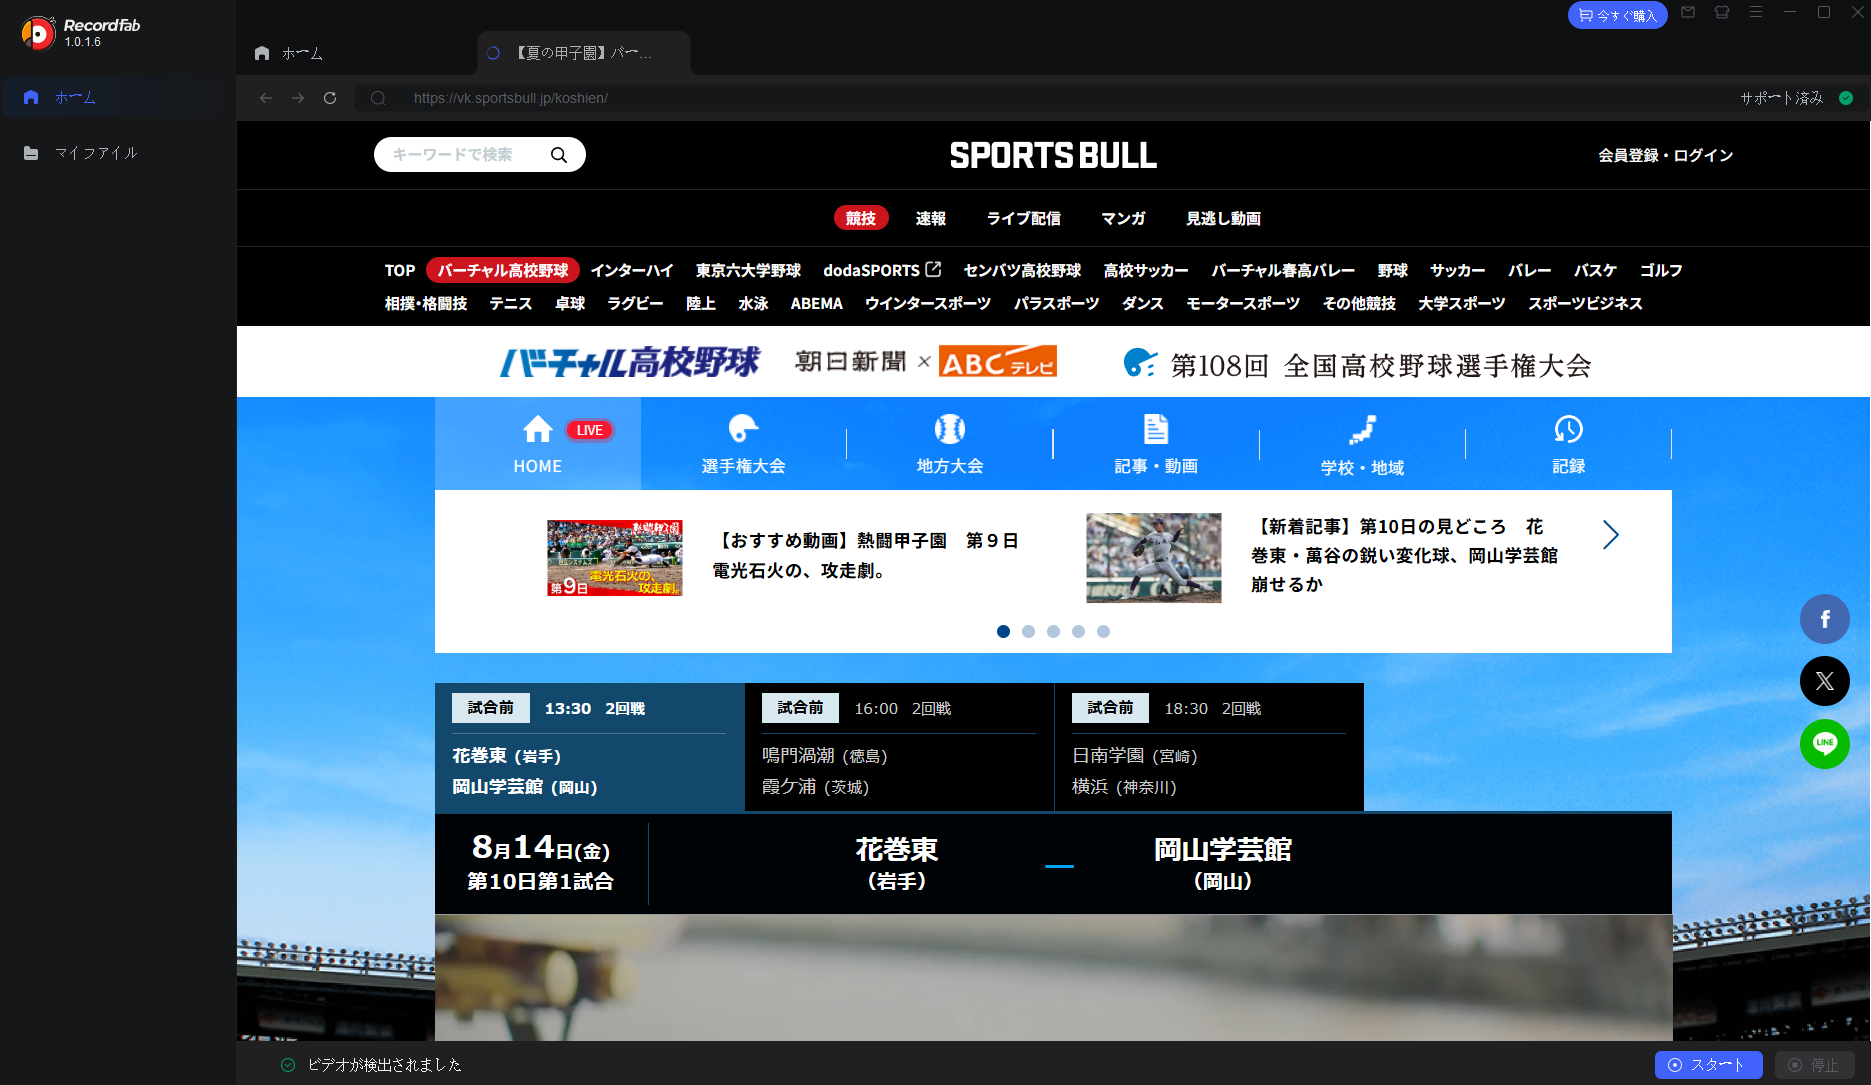Click 今すぐ購入 button

click(1618, 15)
